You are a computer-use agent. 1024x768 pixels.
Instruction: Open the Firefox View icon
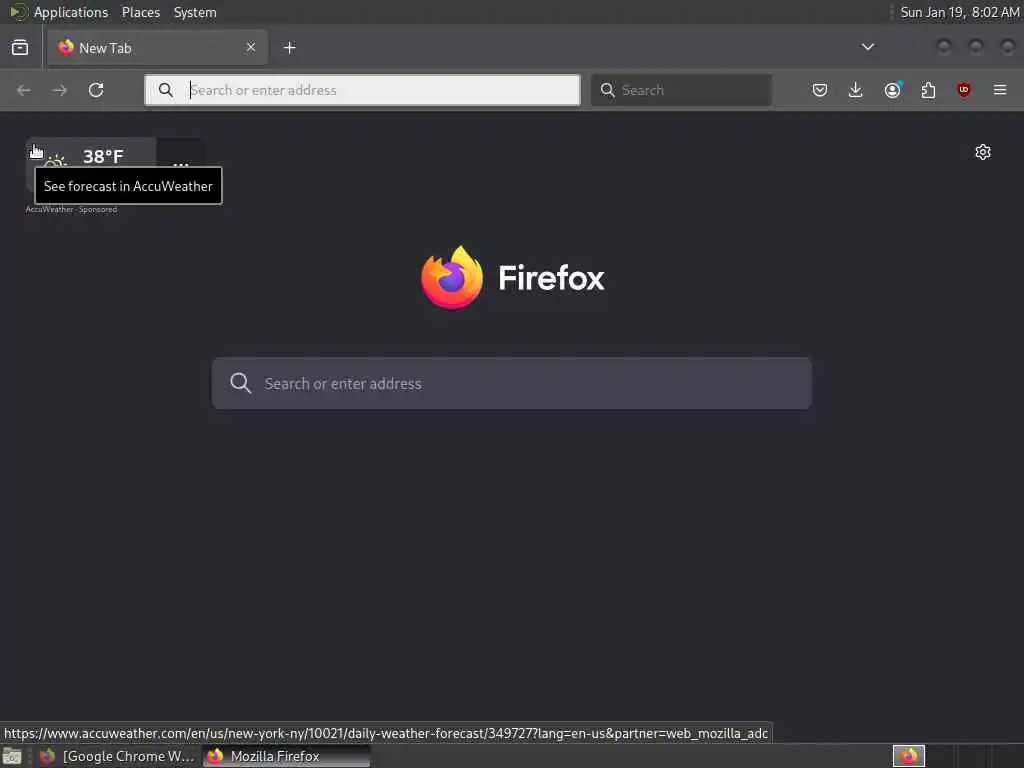pyautogui.click(x=20, y=48)
